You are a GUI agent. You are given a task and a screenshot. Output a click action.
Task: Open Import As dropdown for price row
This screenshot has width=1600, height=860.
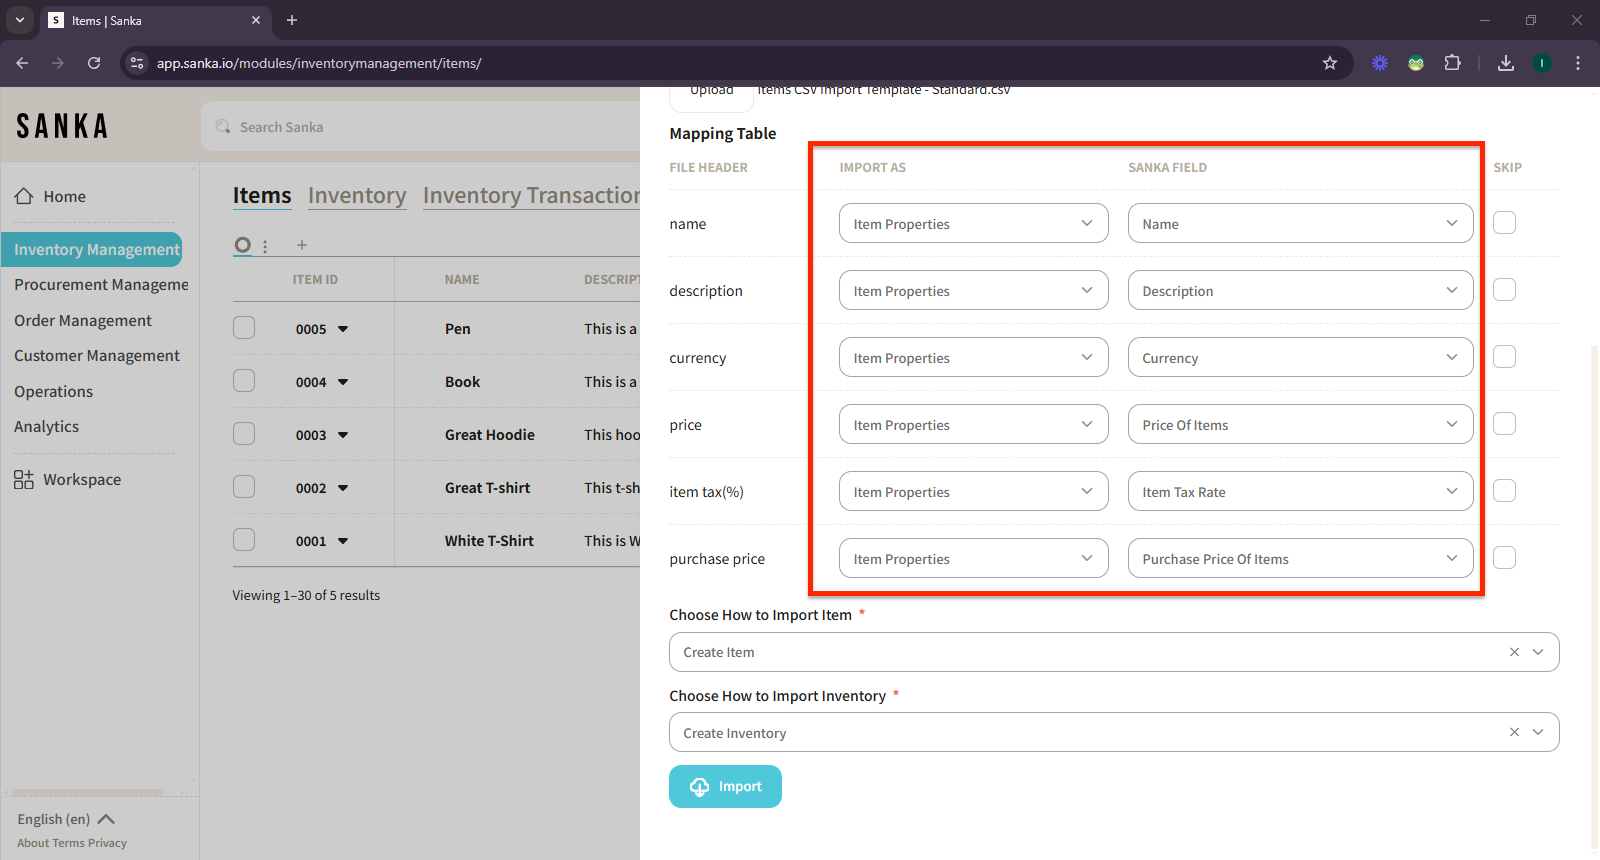point(973,425)
